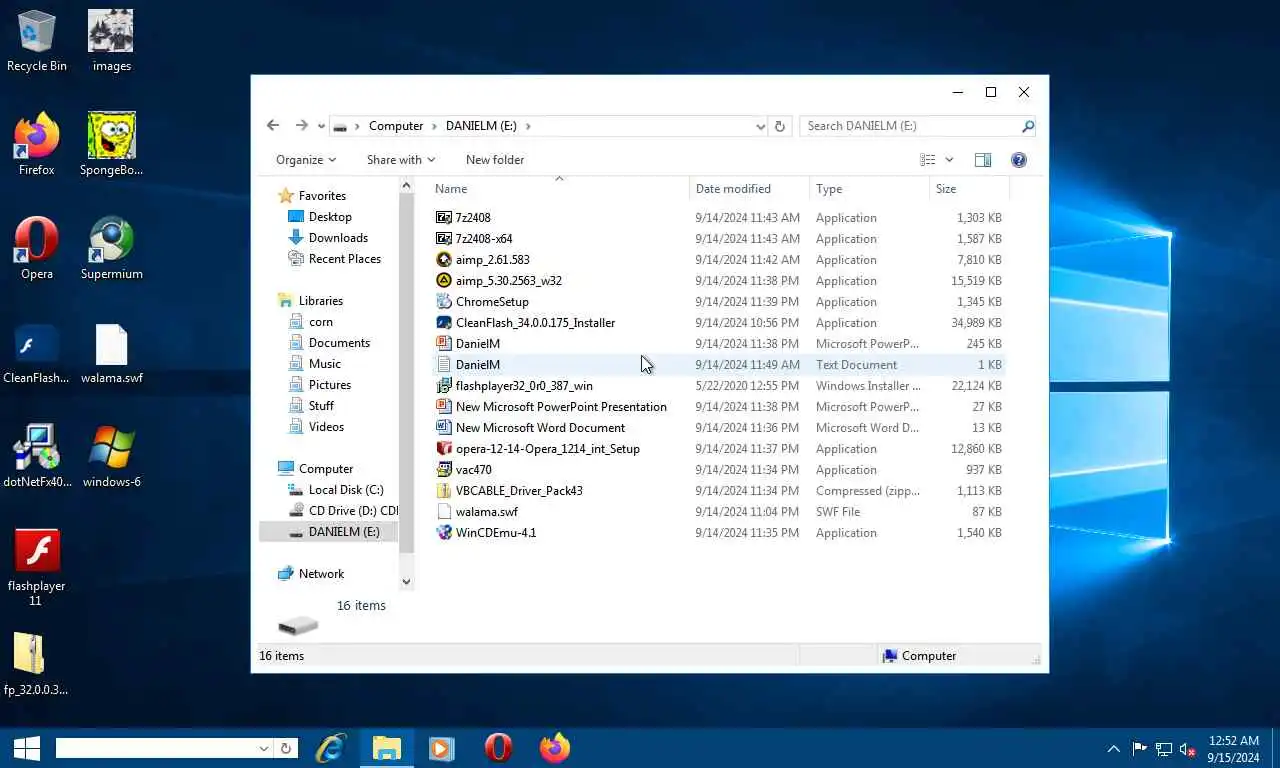Open the Explorer help icon
The height and width of the screenshot is (768, 1280).
click(1019, 160)
